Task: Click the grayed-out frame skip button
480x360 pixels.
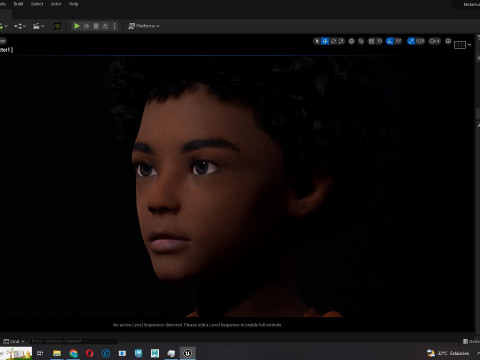Action: pos(86,26)
